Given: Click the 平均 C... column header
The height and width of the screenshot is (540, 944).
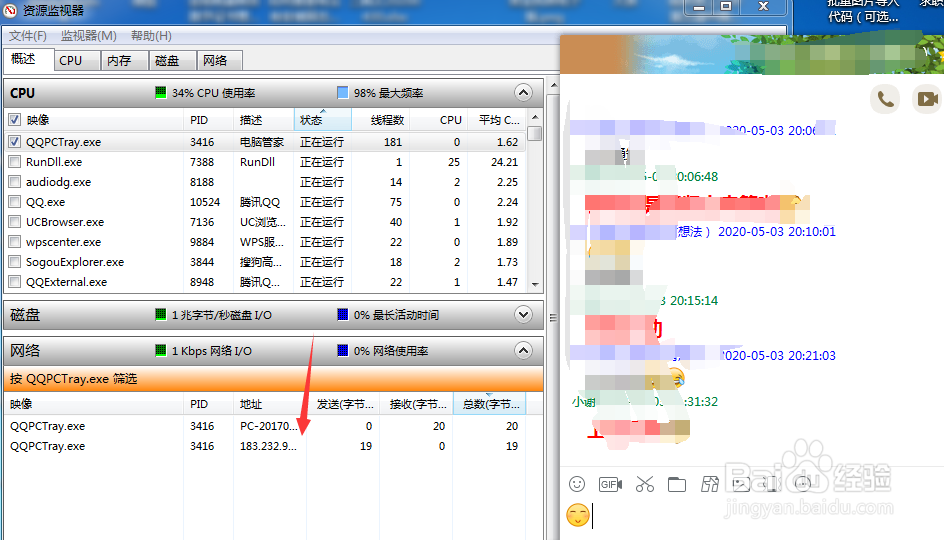Looking at the screenshot, I should tap(498, 120).
